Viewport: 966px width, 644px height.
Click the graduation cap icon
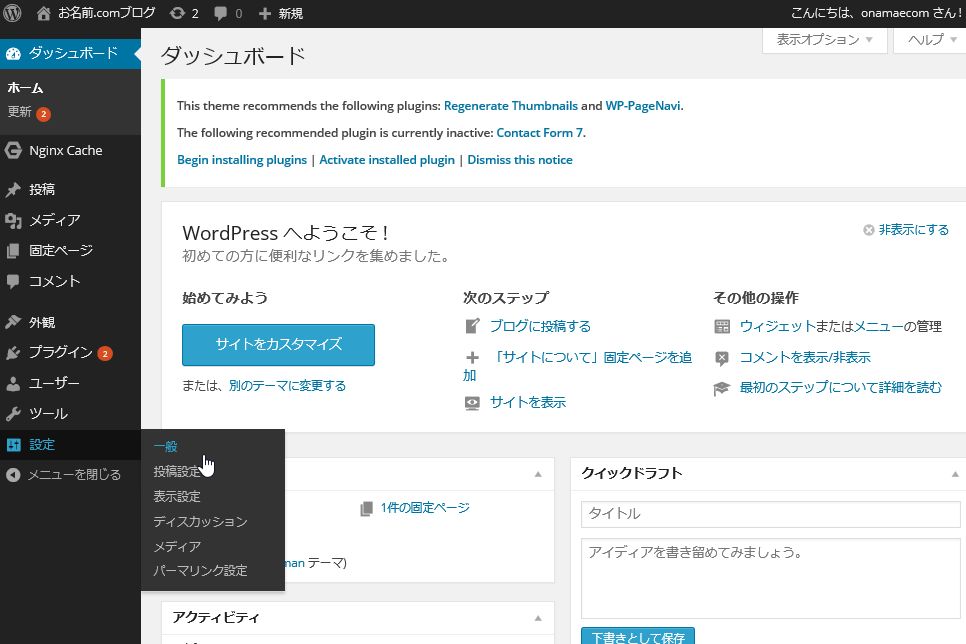point(722,388)
